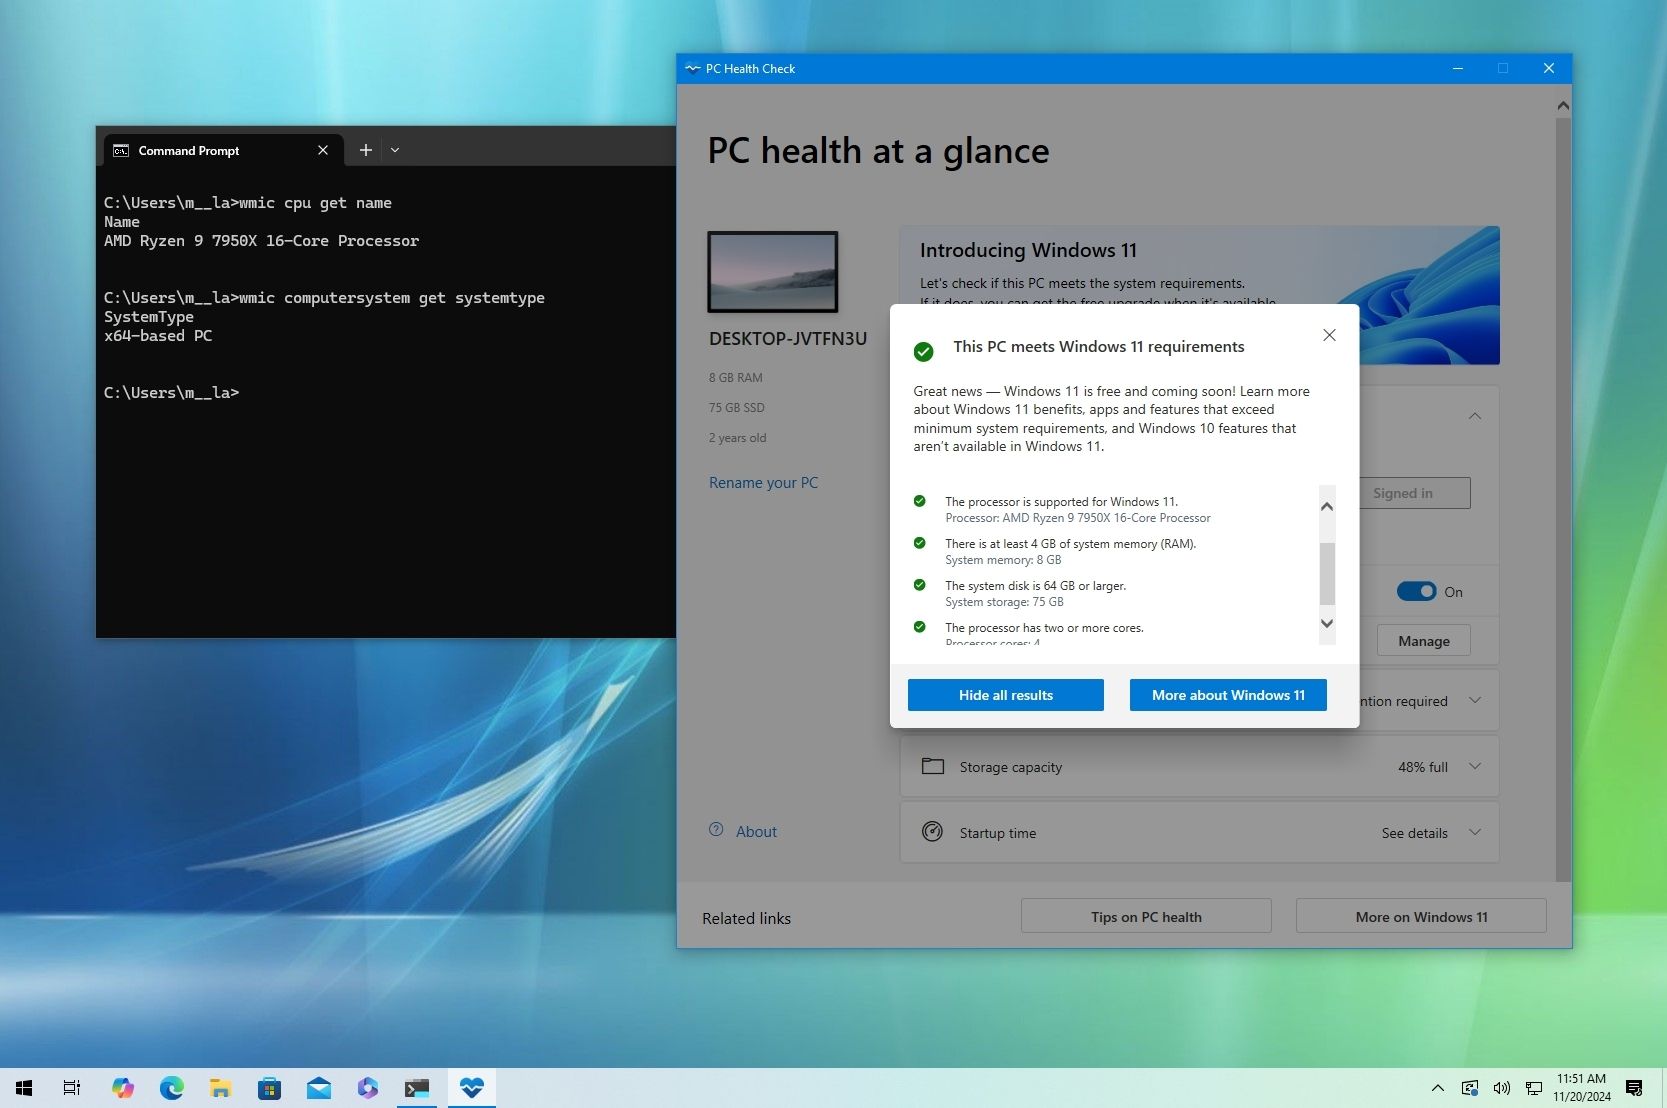The width and height of the screenshot is (1667, 1108).
Task: Click the Startup time speedometer icon
Action: (x=933, y=831)
